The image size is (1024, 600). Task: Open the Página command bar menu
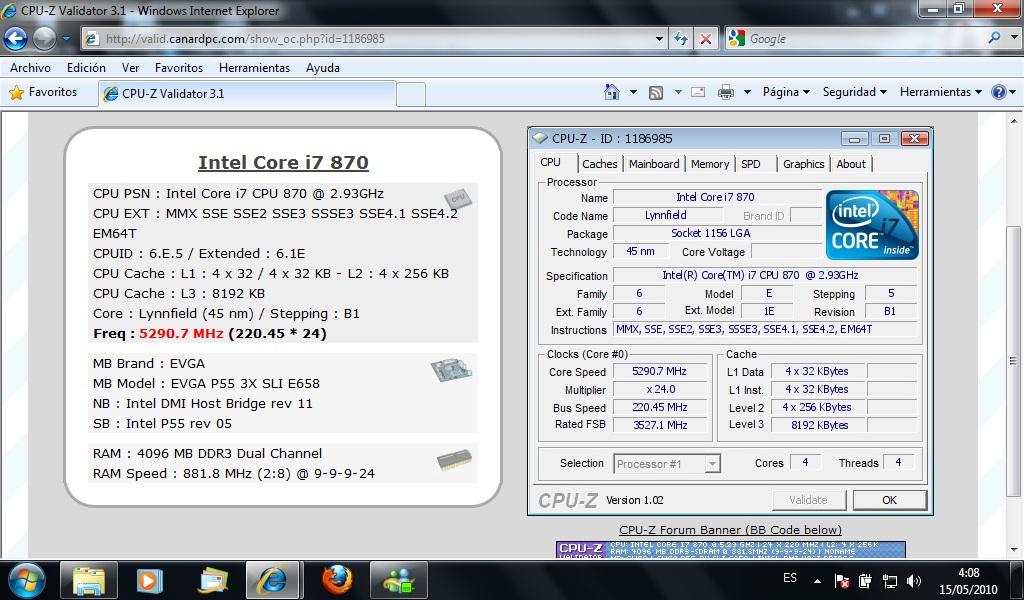tap(786, 92)
